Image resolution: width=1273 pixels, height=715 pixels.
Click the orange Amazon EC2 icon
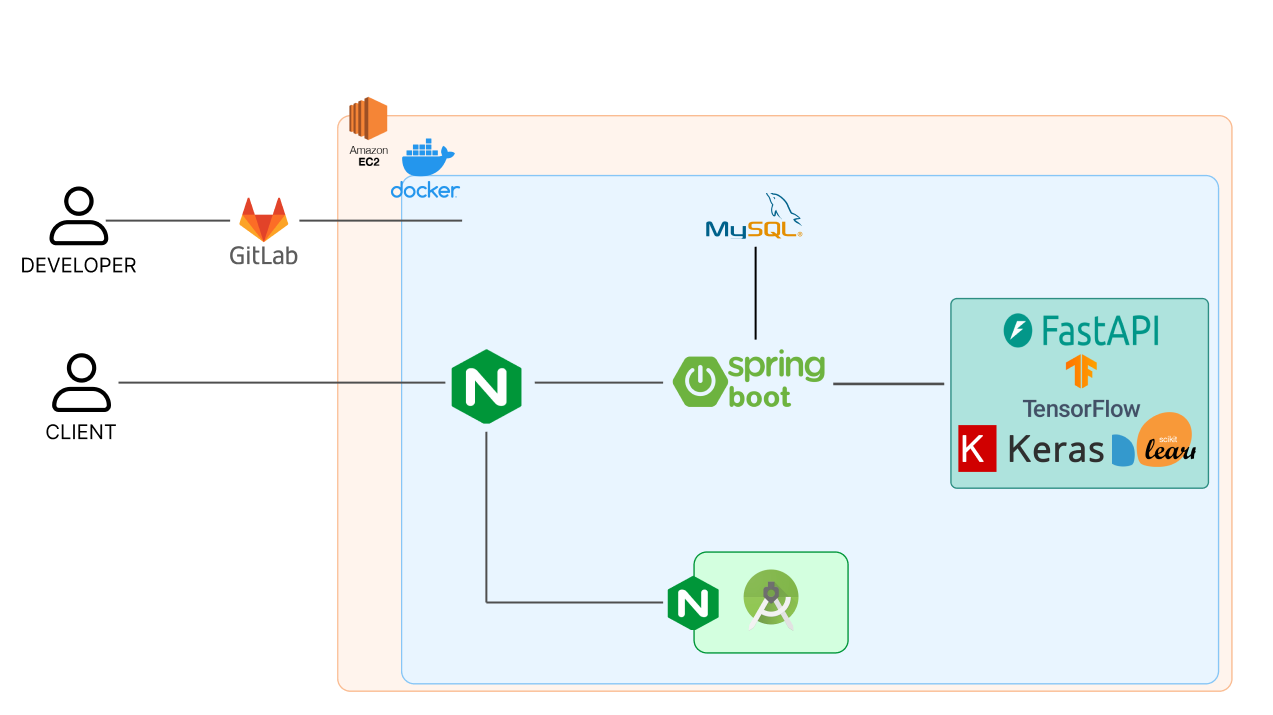click(368, 119)
